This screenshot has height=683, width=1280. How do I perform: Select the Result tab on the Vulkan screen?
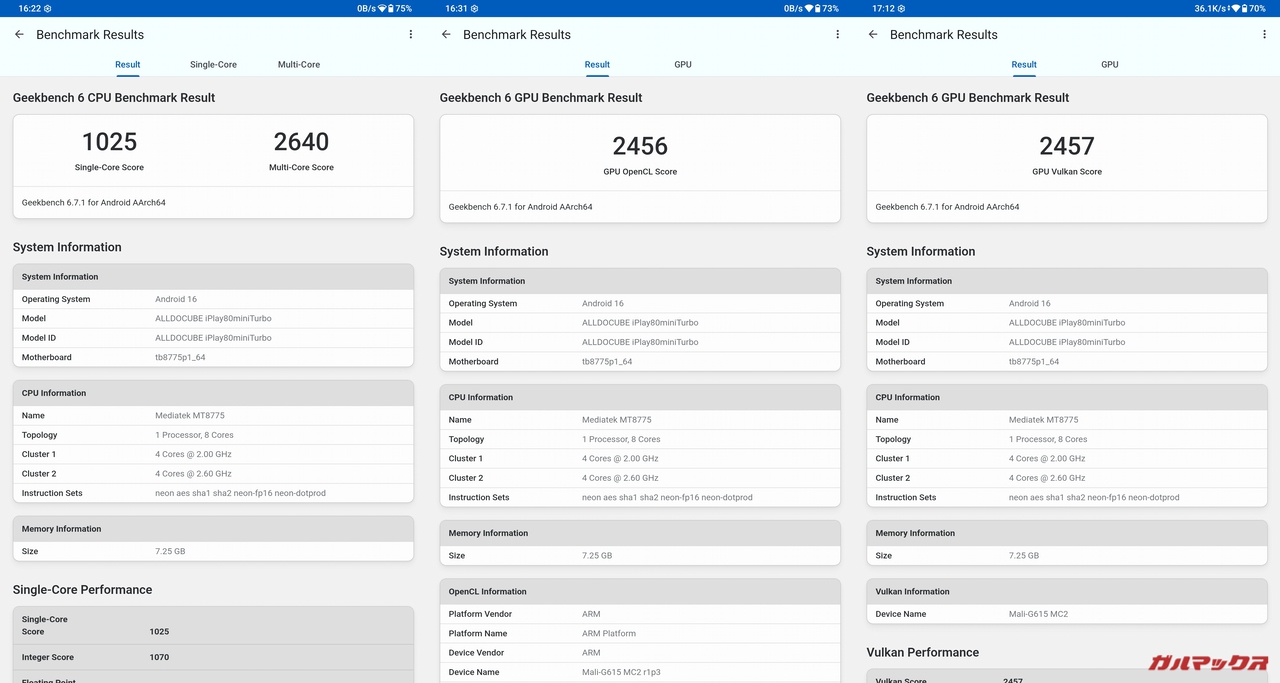1024,64
